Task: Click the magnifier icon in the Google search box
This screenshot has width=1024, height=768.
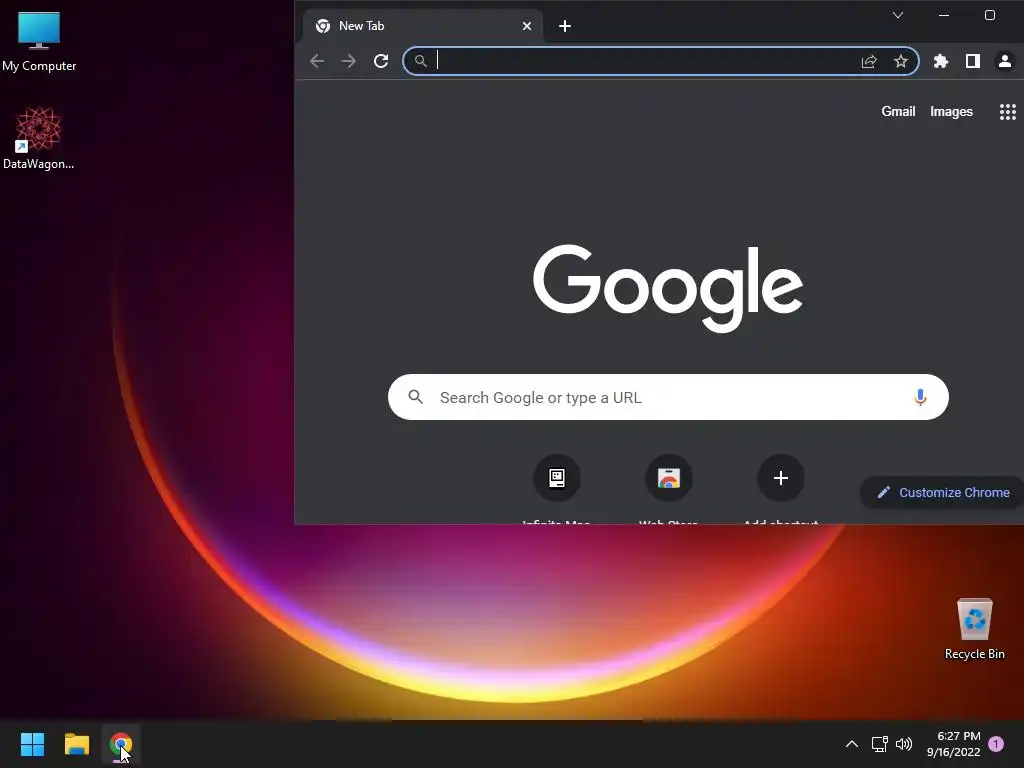Action: [x=415, y=397]
